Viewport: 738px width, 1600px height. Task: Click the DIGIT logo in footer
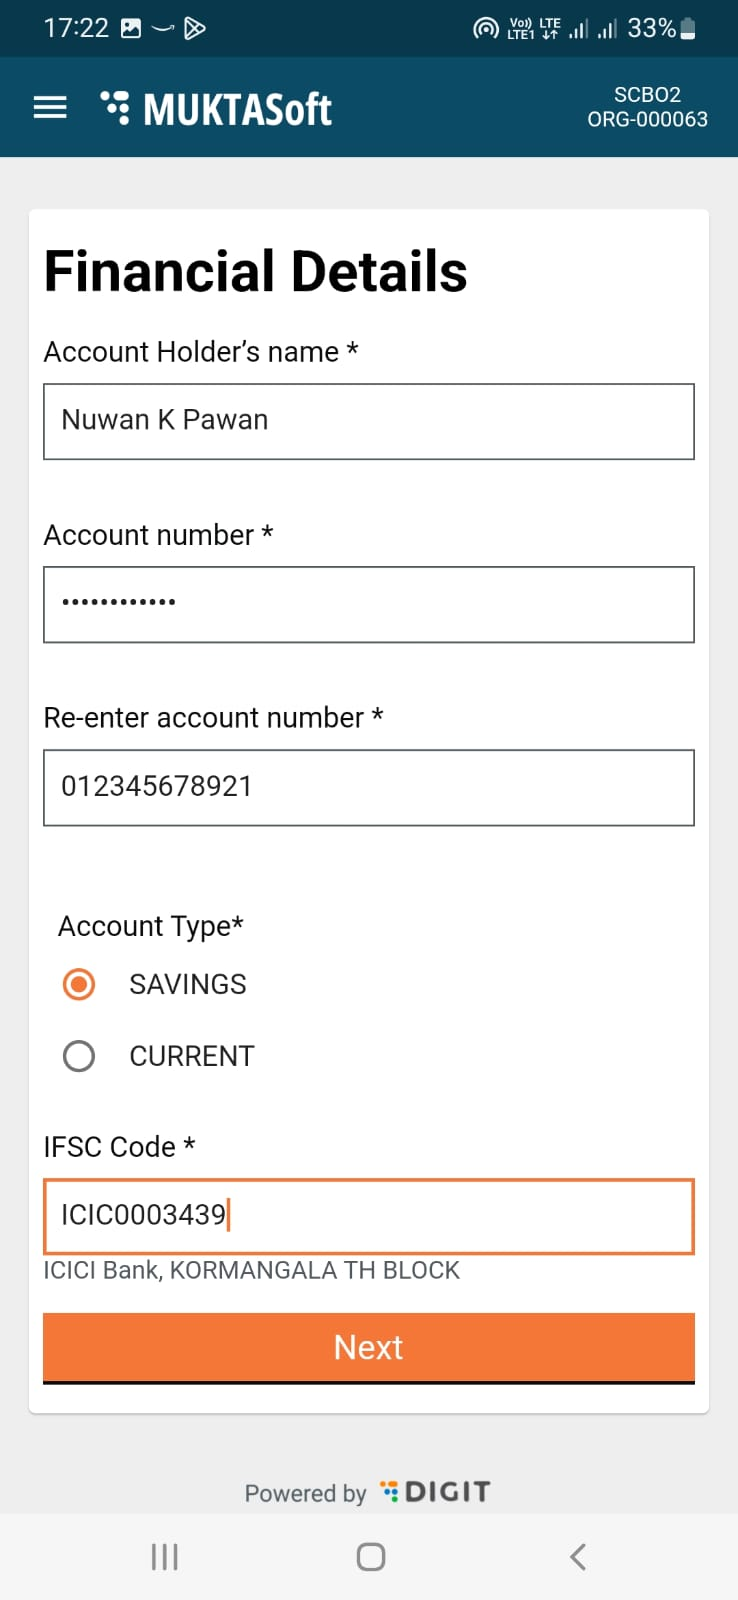click(436, 1492)
